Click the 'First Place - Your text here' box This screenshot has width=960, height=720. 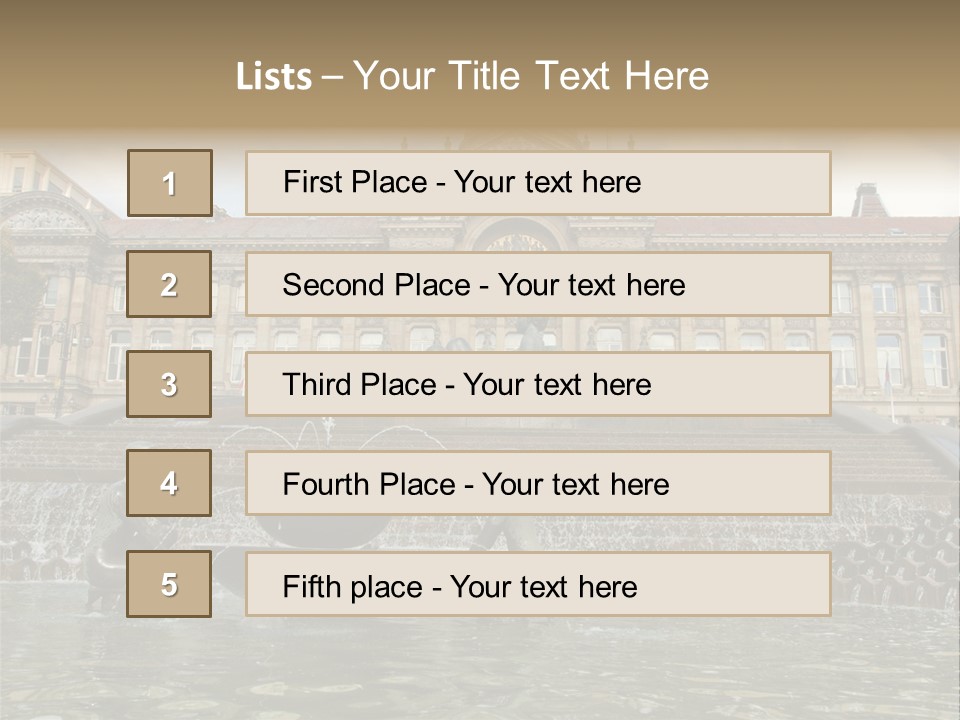[x=538, y=183]
